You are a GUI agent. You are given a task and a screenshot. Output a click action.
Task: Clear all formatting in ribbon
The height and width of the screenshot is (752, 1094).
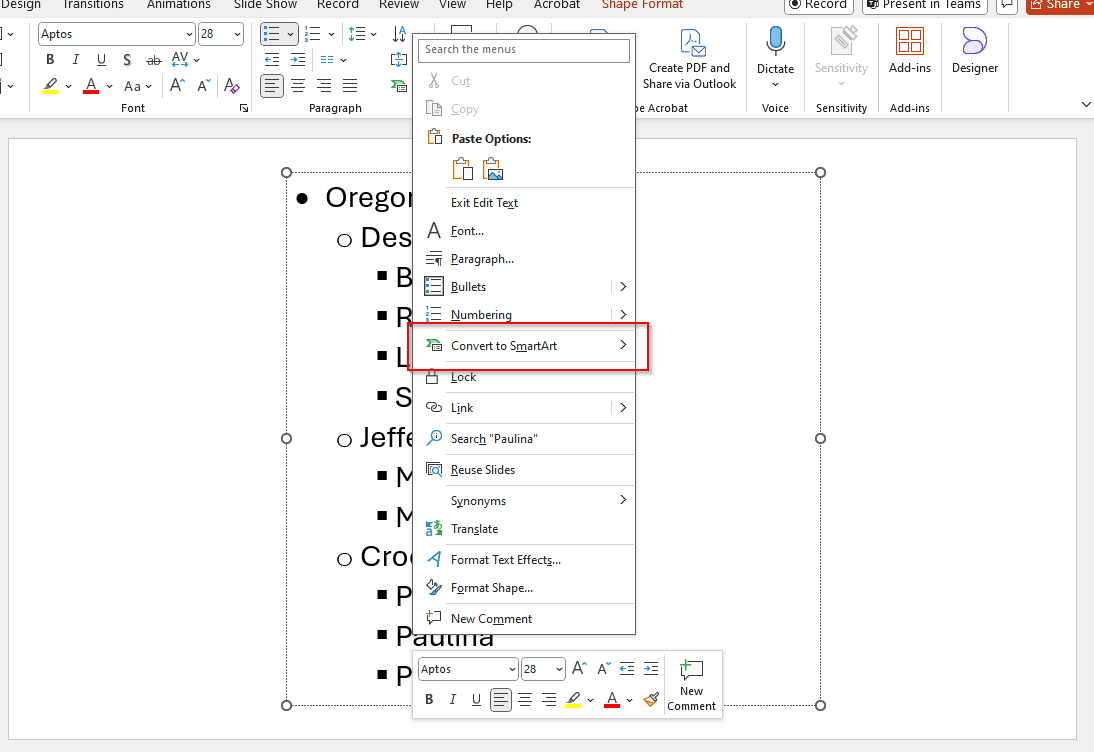coord(232,86)
